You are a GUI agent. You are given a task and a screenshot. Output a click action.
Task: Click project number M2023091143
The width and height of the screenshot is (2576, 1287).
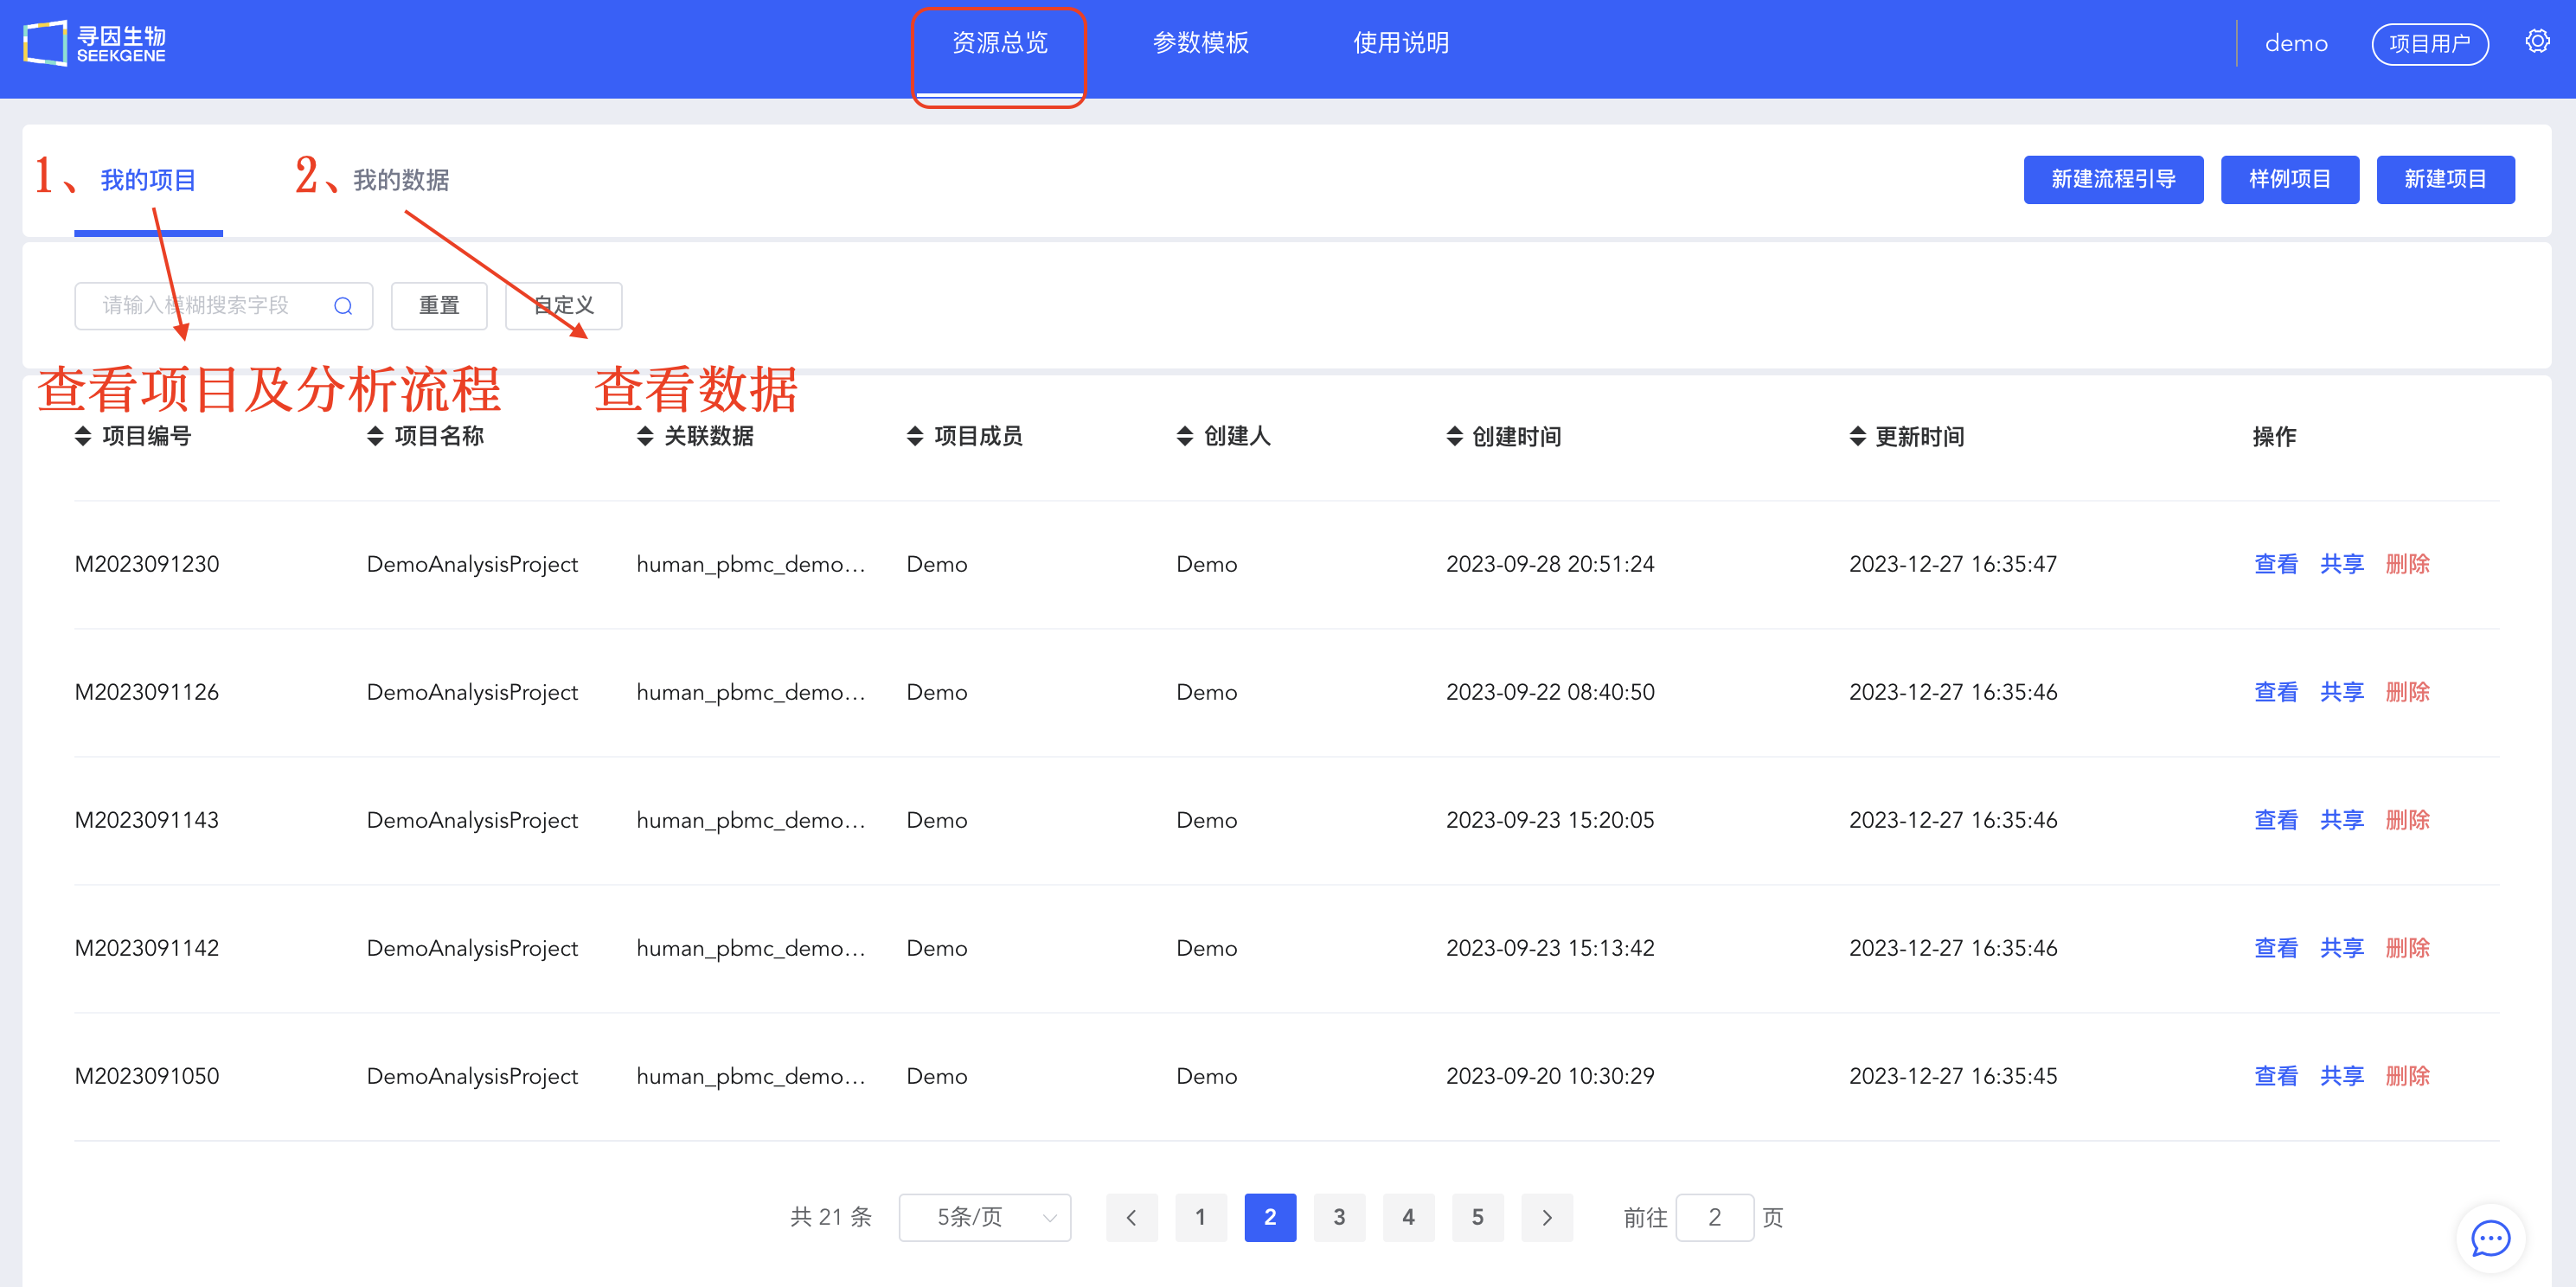click(147, 820)
